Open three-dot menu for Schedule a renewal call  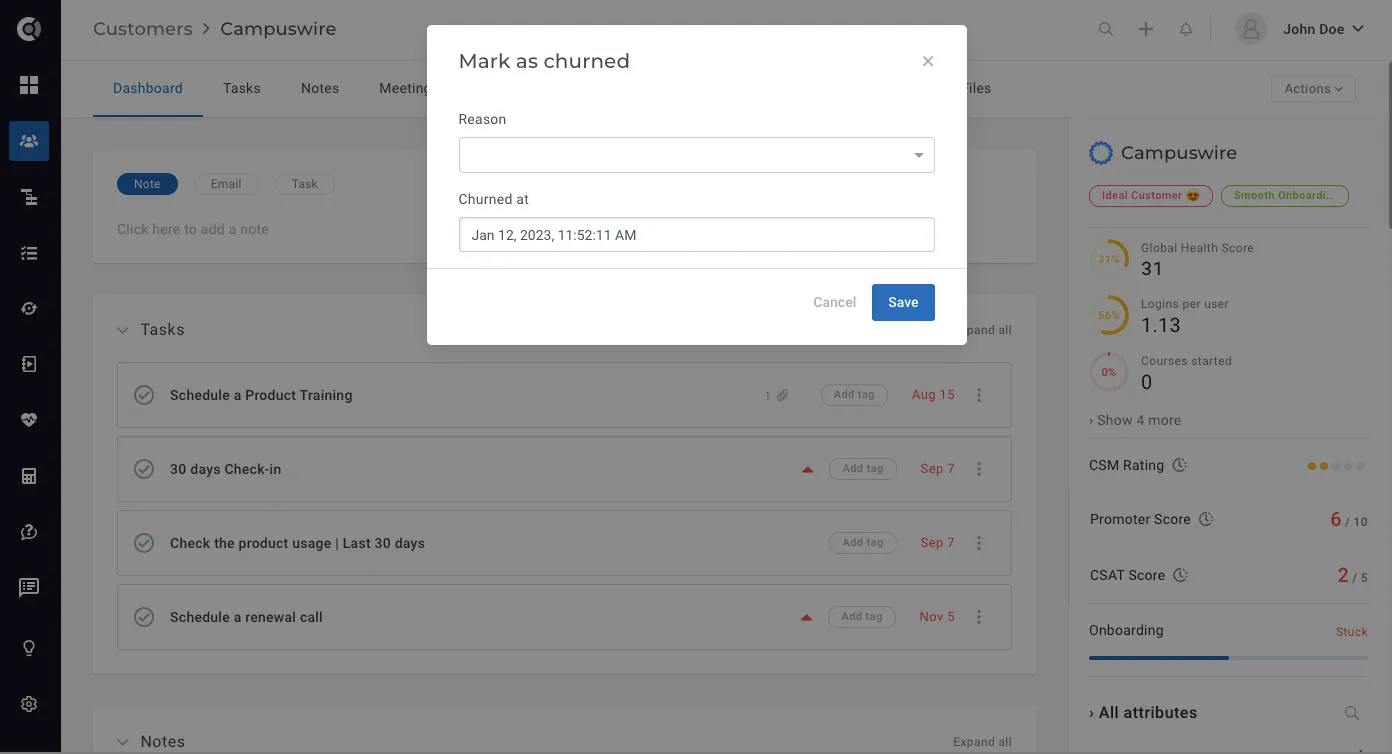pyautogui.click(x=979, y=617)
